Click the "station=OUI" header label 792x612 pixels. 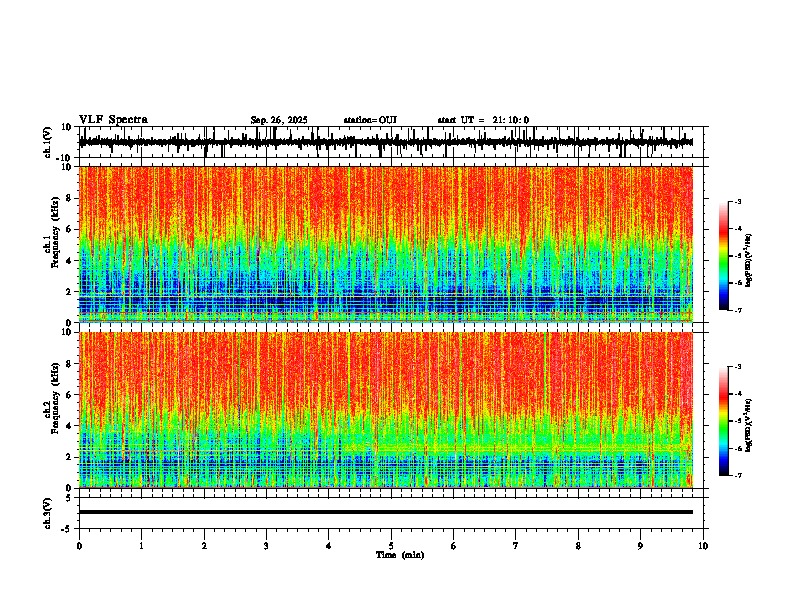pos(370,120)
